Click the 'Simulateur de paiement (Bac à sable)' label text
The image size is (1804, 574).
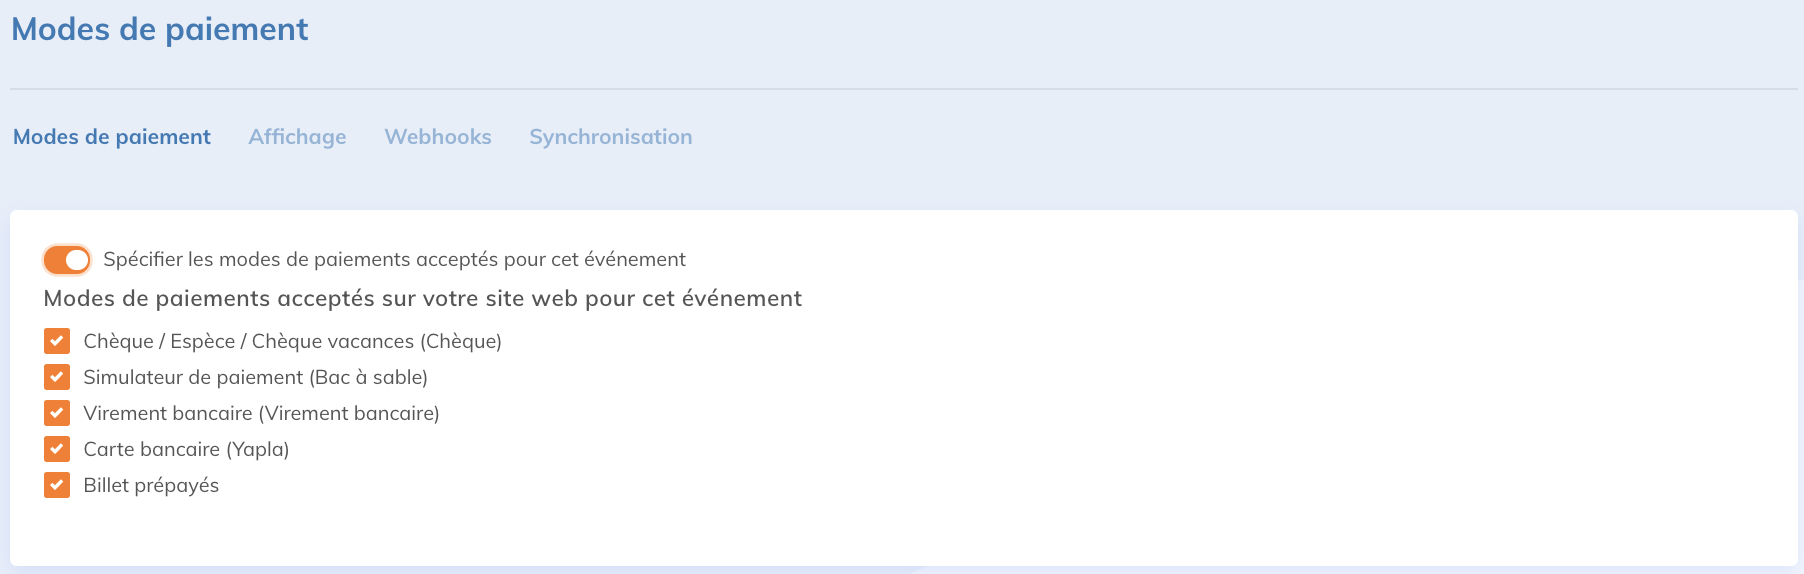point(255,378)
